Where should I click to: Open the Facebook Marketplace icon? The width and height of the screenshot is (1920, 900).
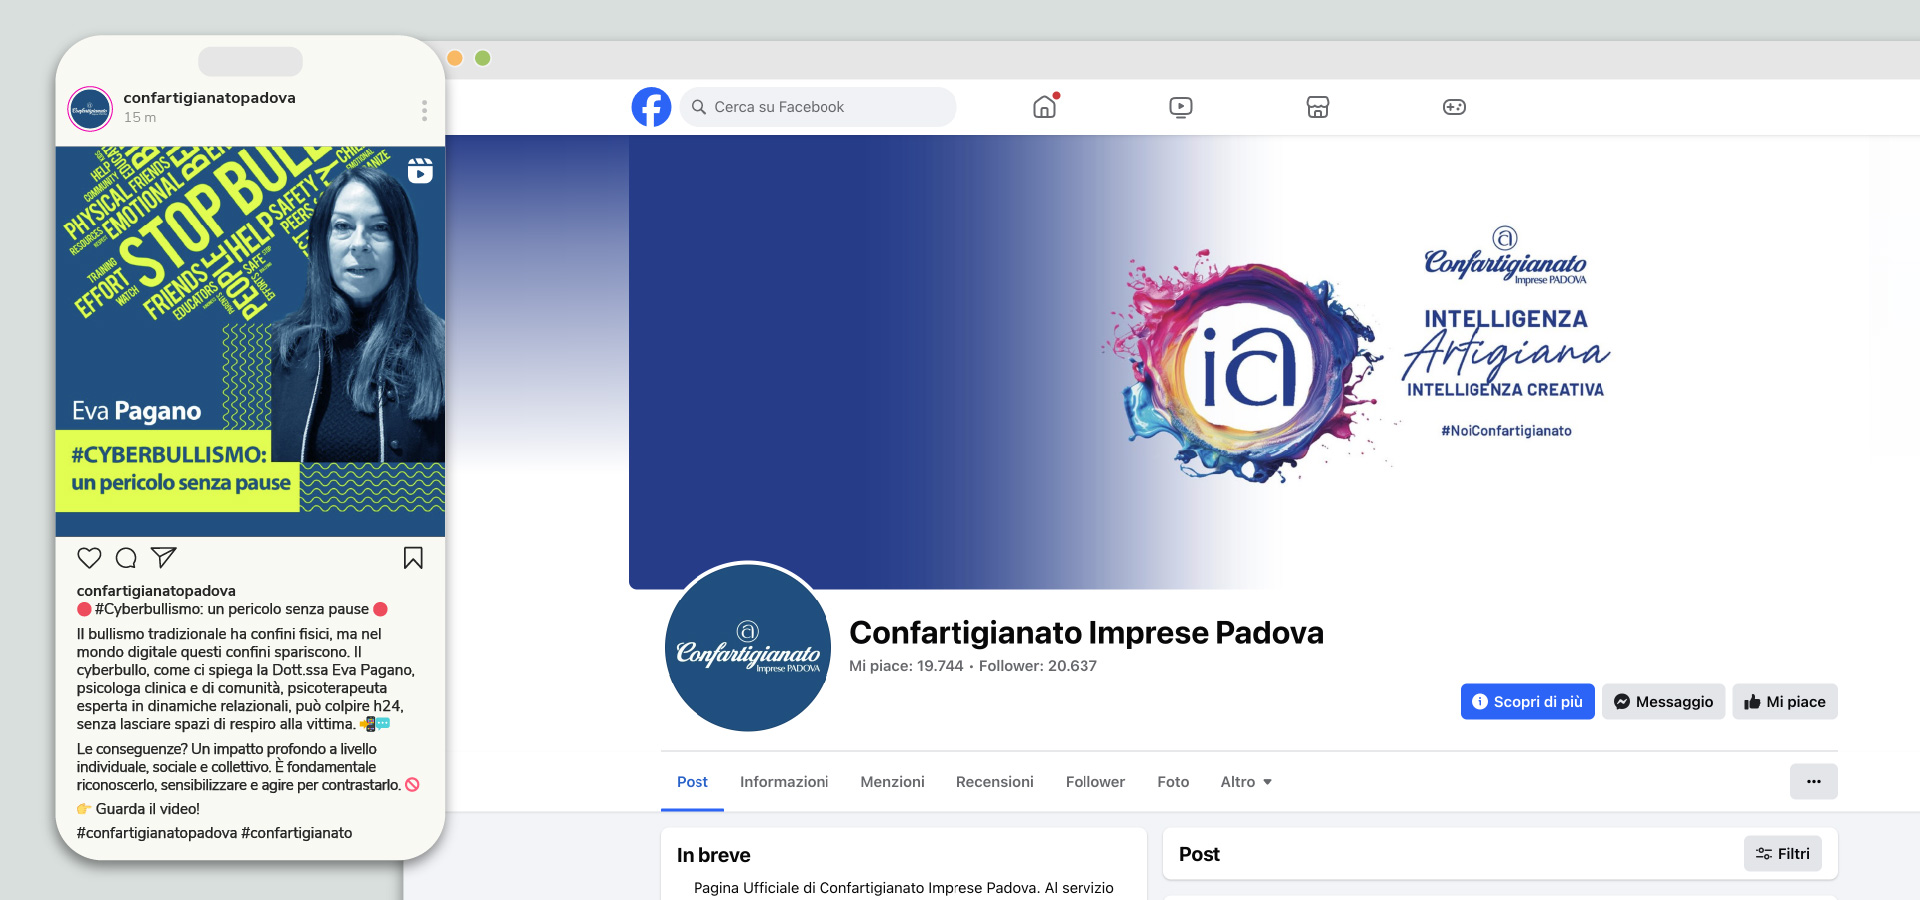coord(1318,107)
